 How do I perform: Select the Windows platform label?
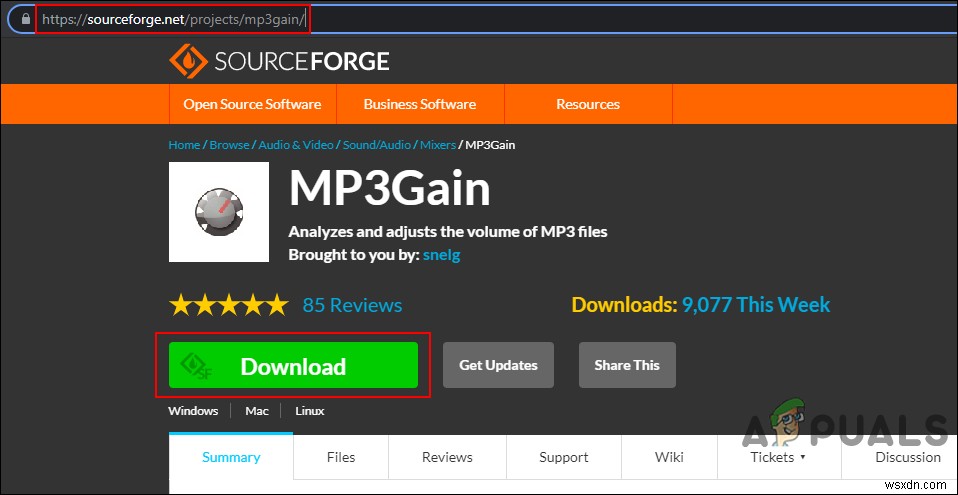193,411
